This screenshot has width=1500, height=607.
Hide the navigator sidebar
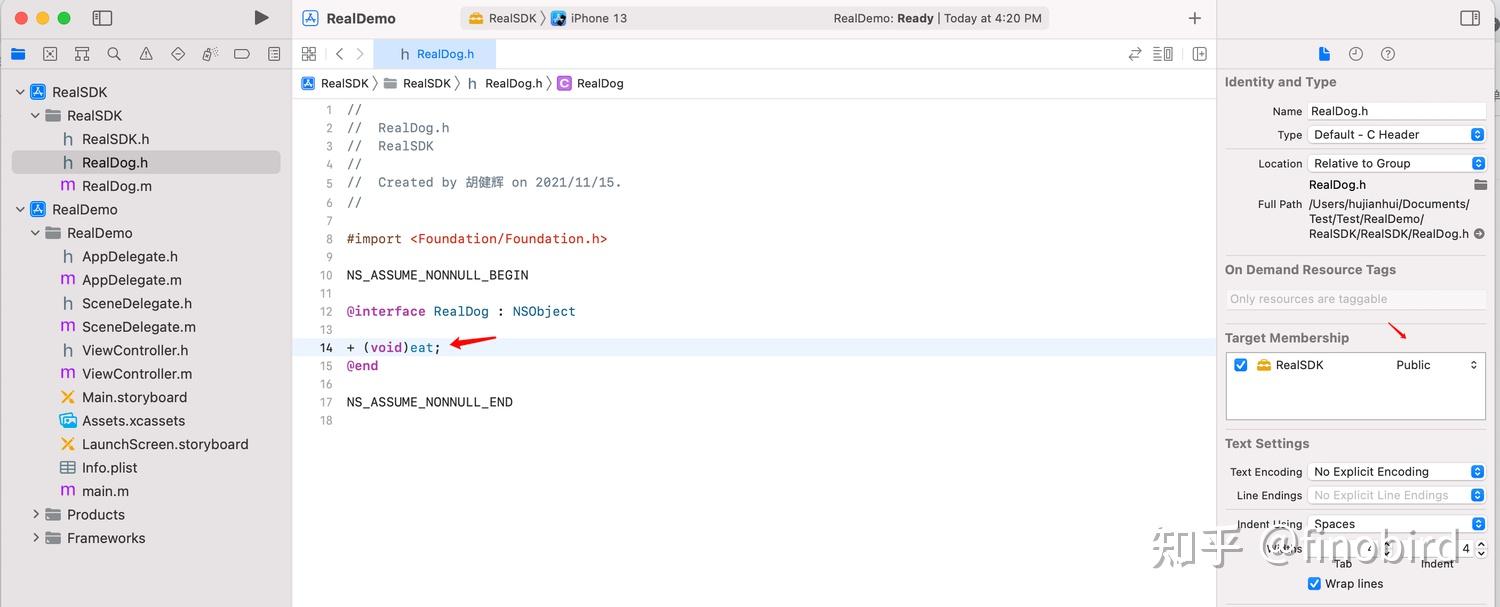click(x=102, y=18)
